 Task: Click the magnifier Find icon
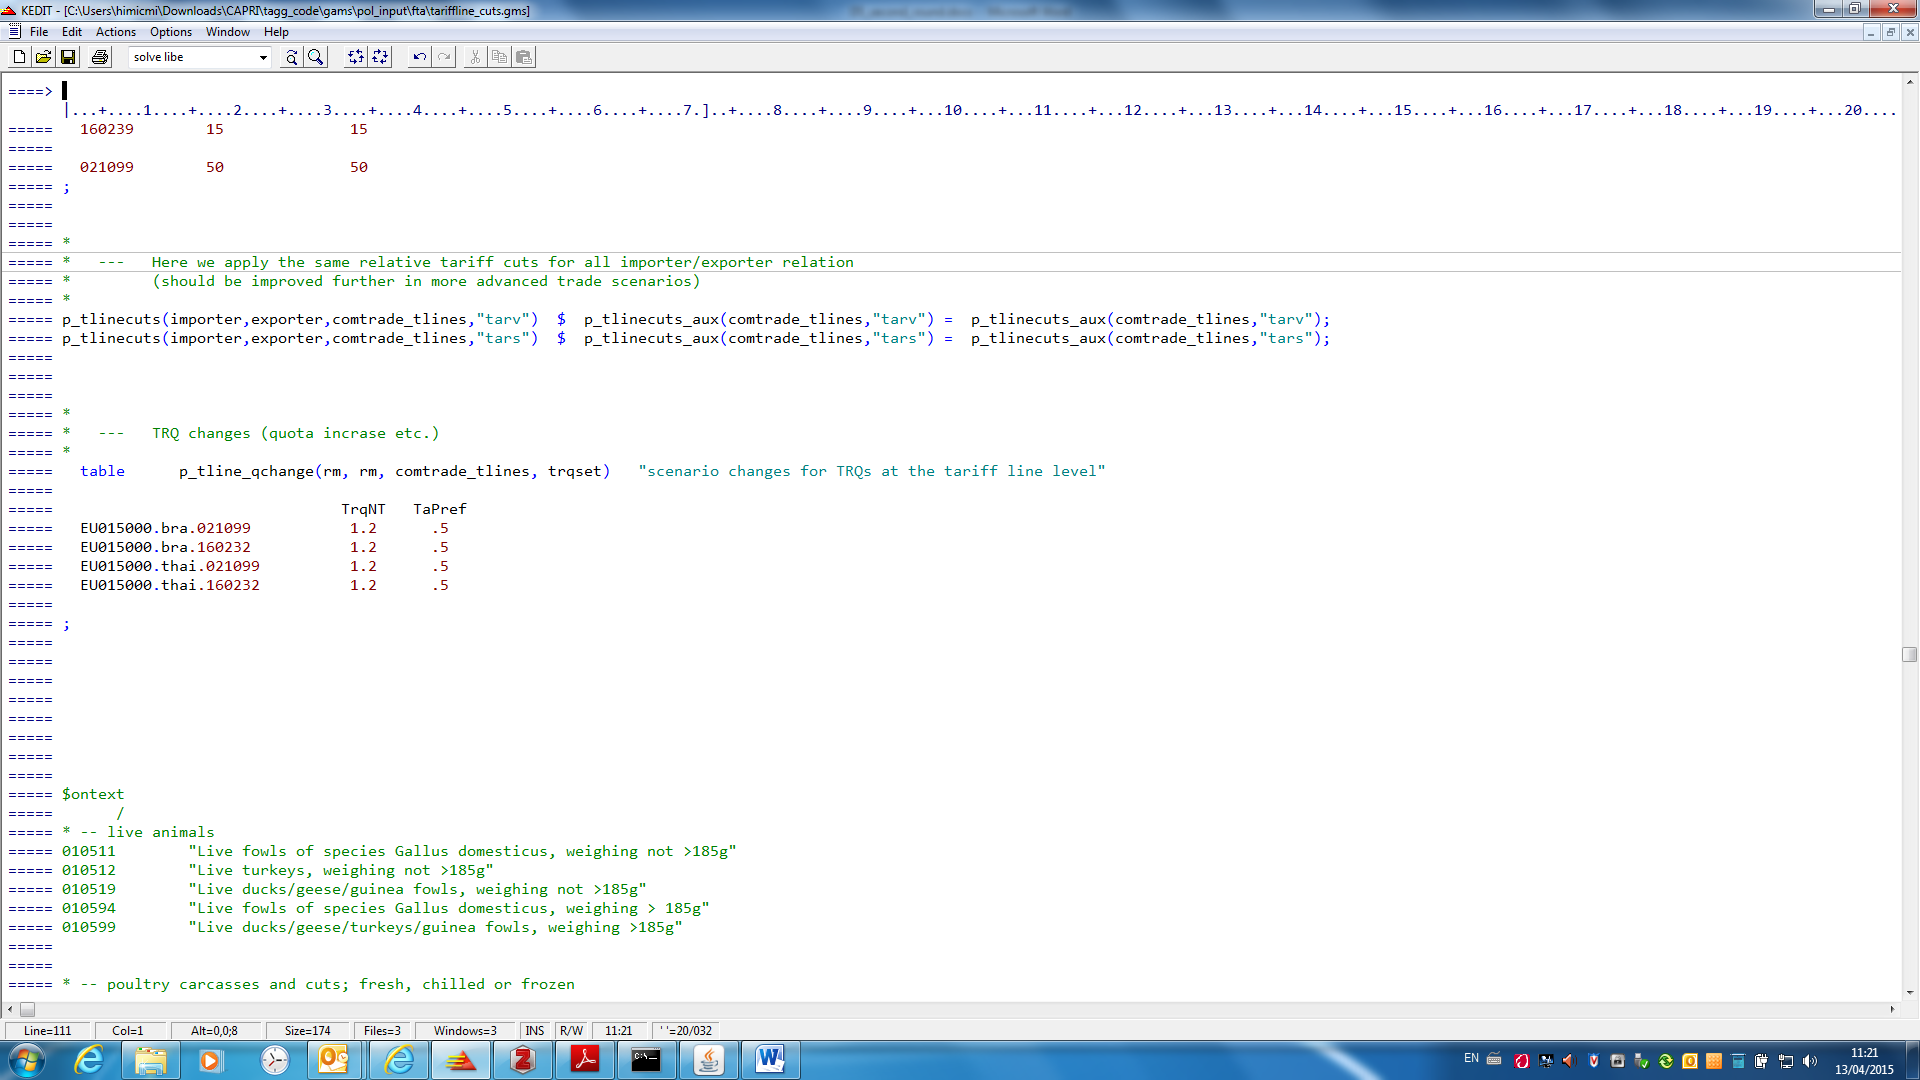tap(316, 57)
